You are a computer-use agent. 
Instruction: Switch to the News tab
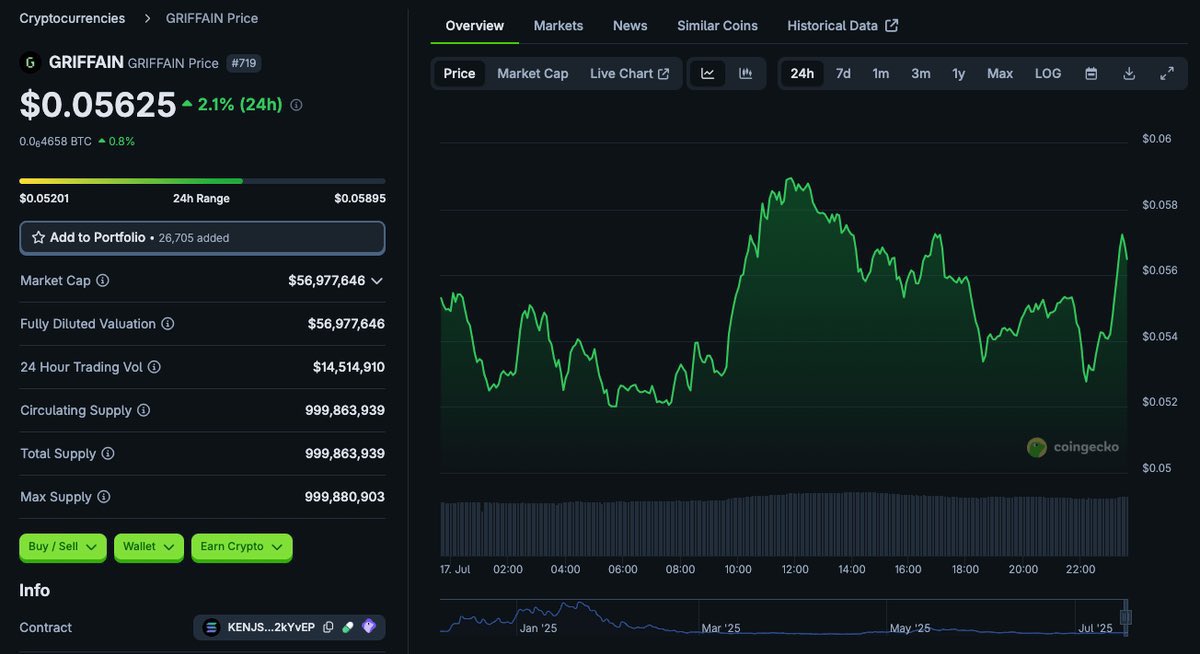630,25
